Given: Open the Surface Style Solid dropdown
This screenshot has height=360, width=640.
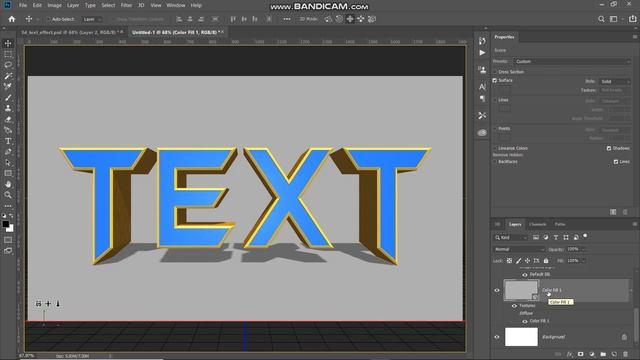Looking at the screenshot, I should [615, 82].
